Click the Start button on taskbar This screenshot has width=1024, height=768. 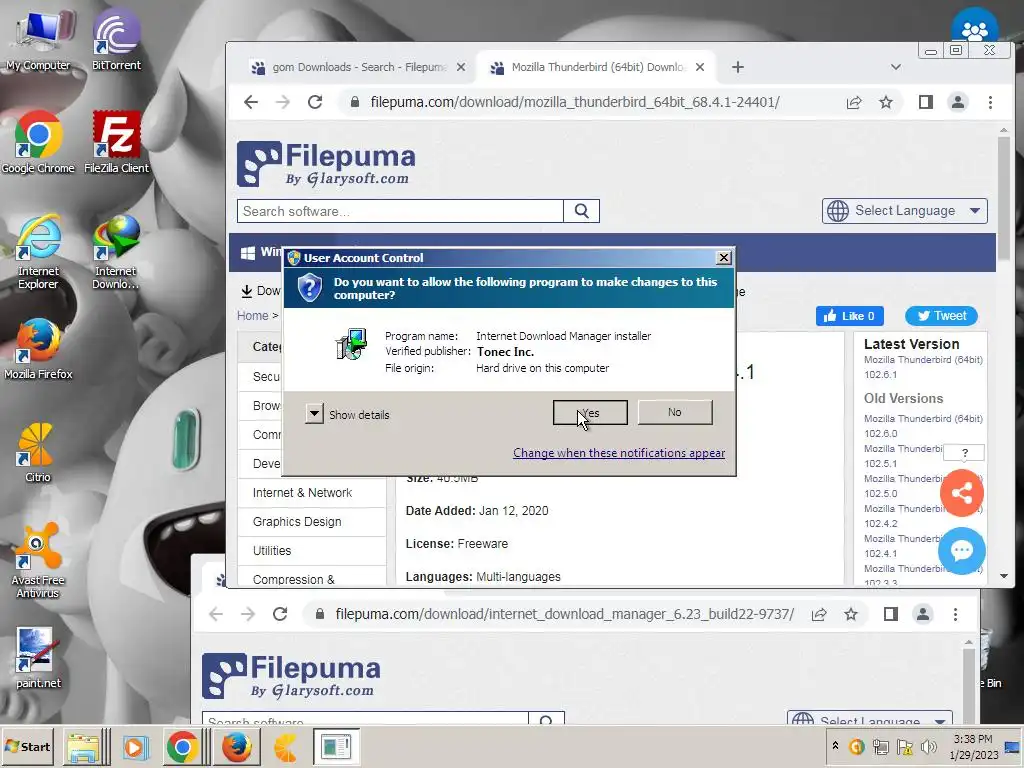point(28,746)
